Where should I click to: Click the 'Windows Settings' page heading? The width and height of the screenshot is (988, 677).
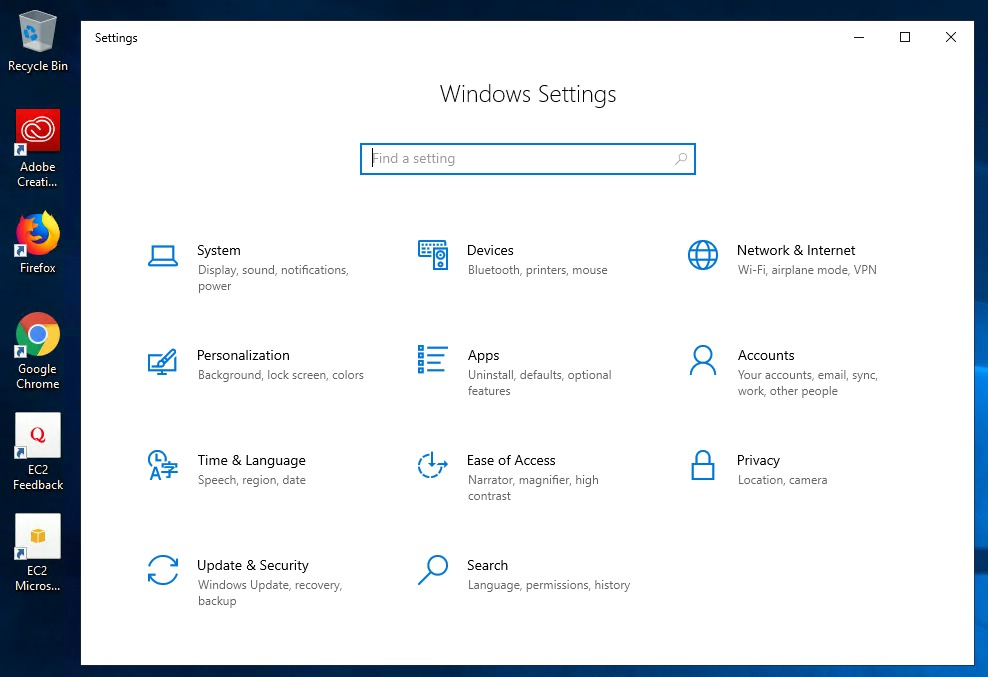[528, 94]
